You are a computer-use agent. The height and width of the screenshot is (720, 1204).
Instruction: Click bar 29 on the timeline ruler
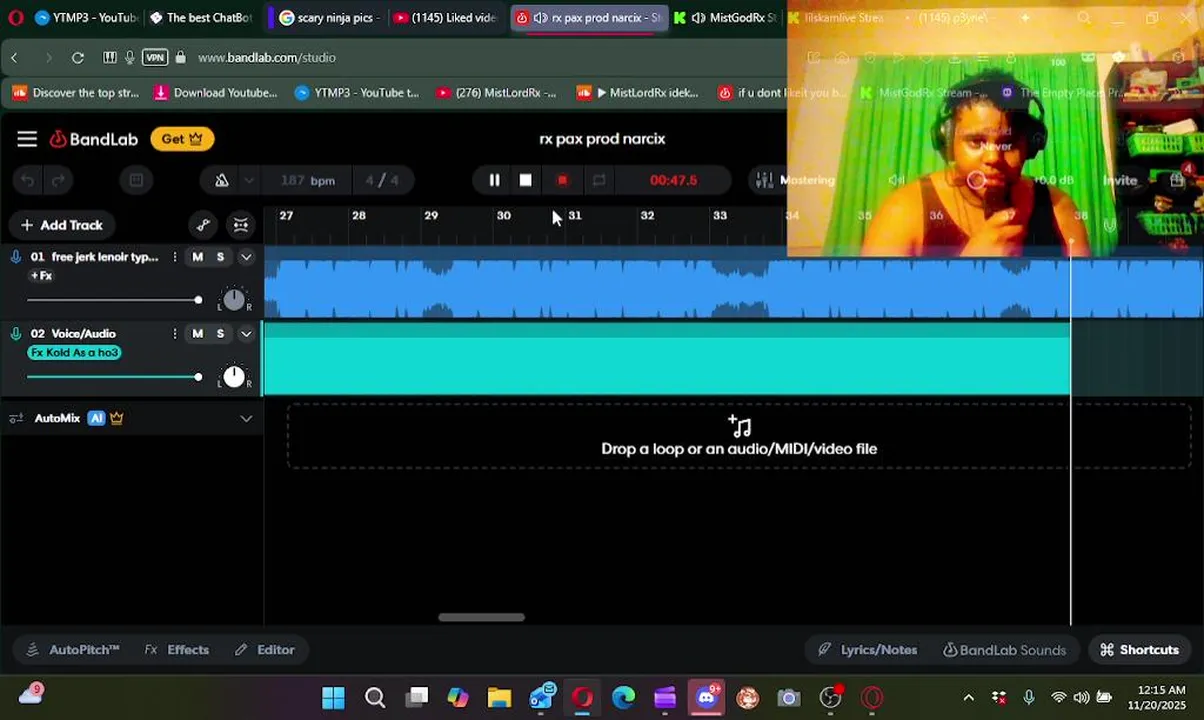pyautogui.click(x=431, y=216)
